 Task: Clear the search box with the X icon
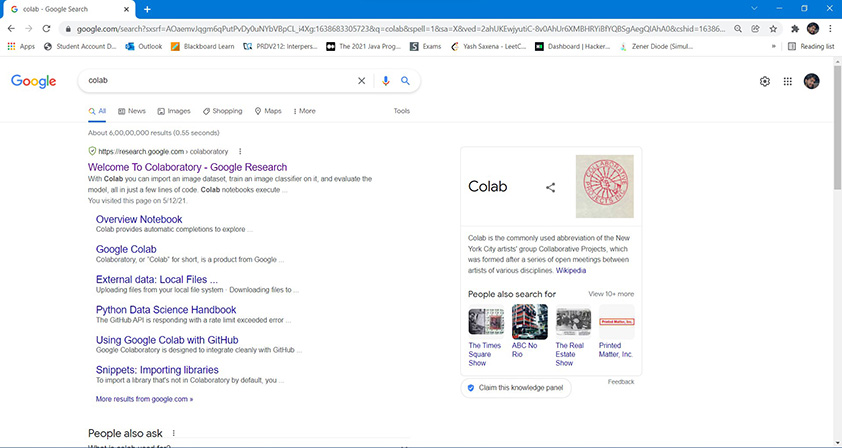tap(361, 81)
